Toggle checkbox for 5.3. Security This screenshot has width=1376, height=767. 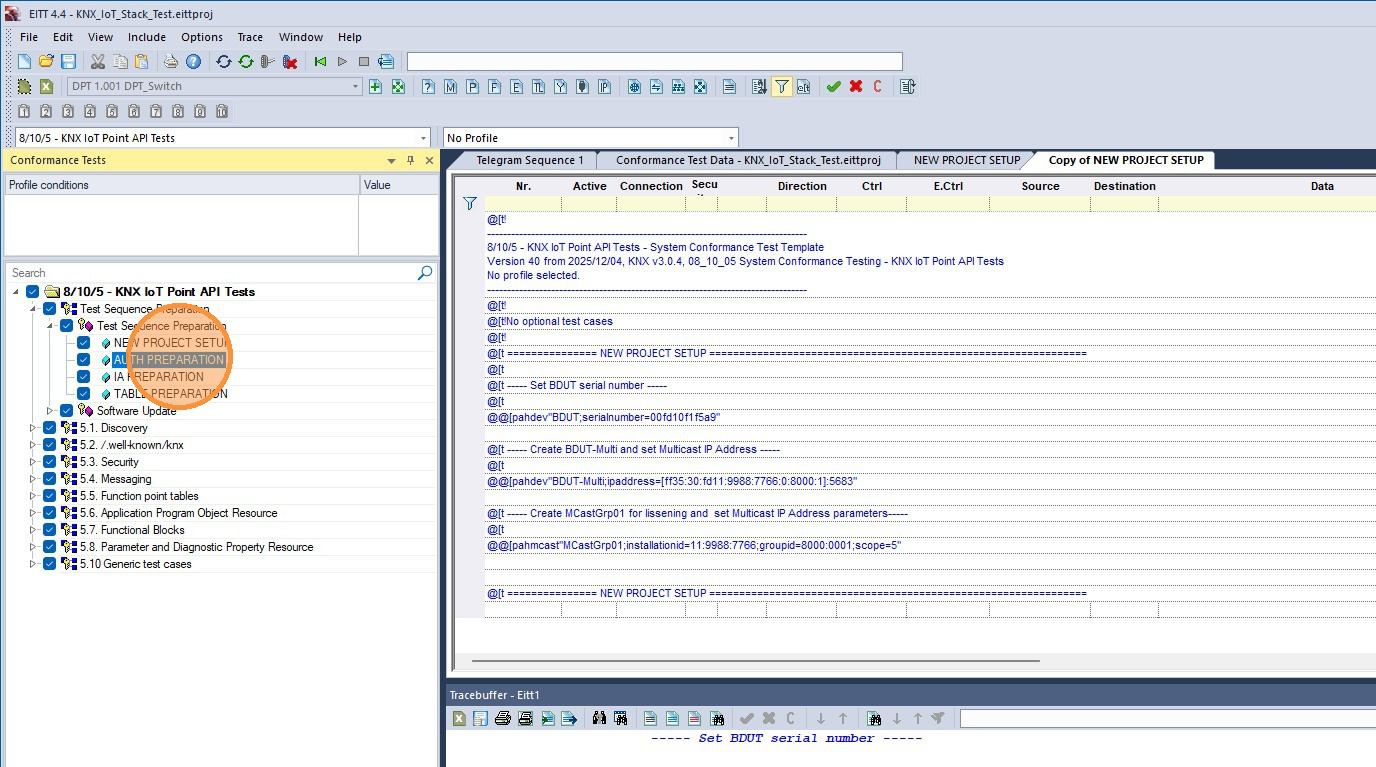(49, 462)
